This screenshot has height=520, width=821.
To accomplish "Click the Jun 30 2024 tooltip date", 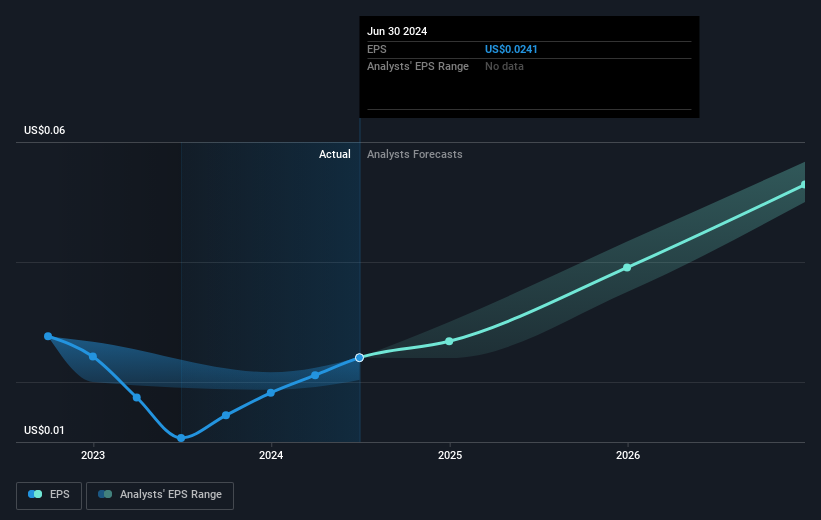I will coord(397,31).
